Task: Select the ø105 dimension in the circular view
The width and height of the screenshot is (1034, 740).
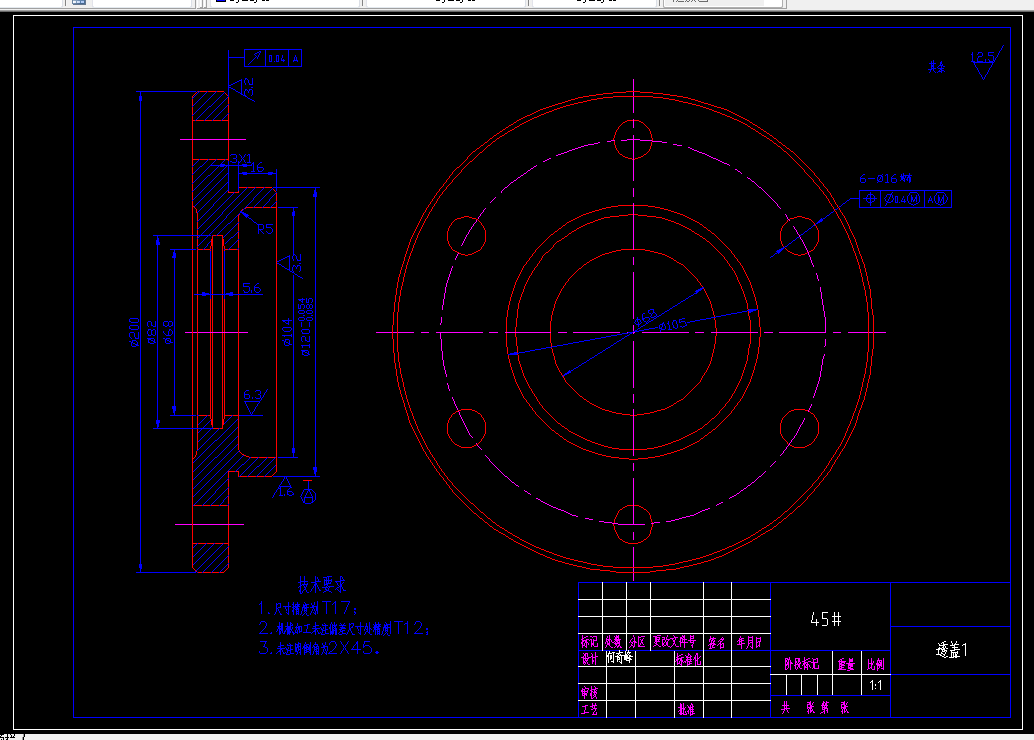Action: (673, 324)
